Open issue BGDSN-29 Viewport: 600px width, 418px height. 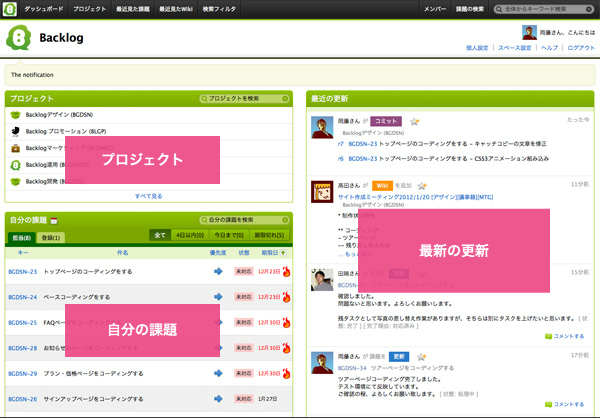point(23,374)
